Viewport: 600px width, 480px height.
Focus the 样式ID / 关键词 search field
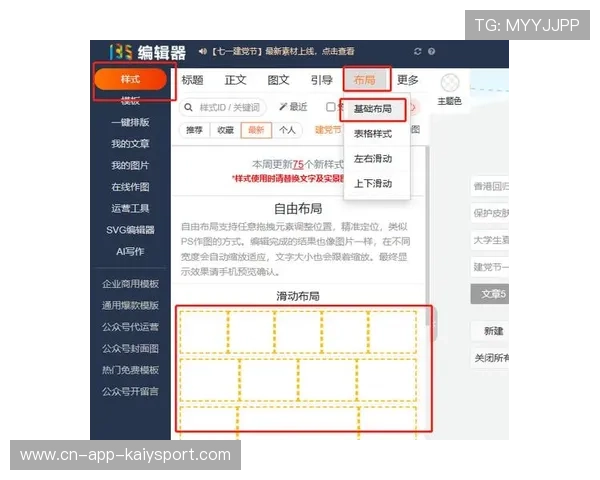[x=223, y=107]
